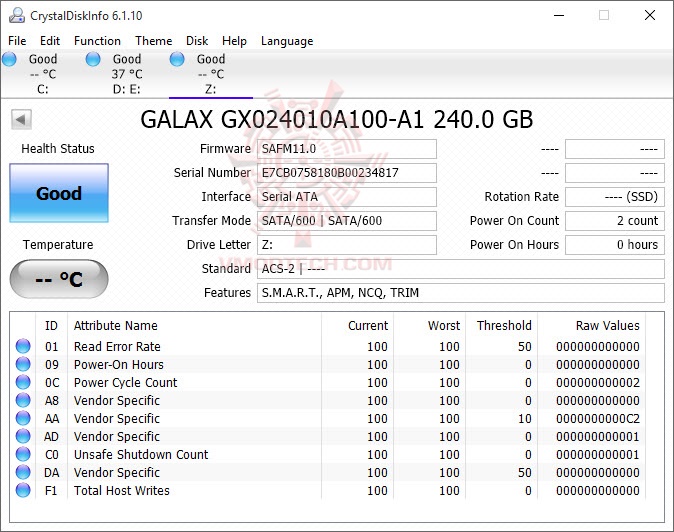This screenshot has width=674, height=532.
Task: Click status orb for attribute A8
Action: pyautogui.click(x=23, y=400)
